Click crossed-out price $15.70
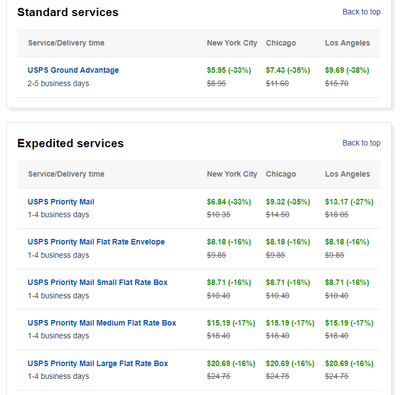This screenshot has width=400, height=395. [x=337, y=84]
